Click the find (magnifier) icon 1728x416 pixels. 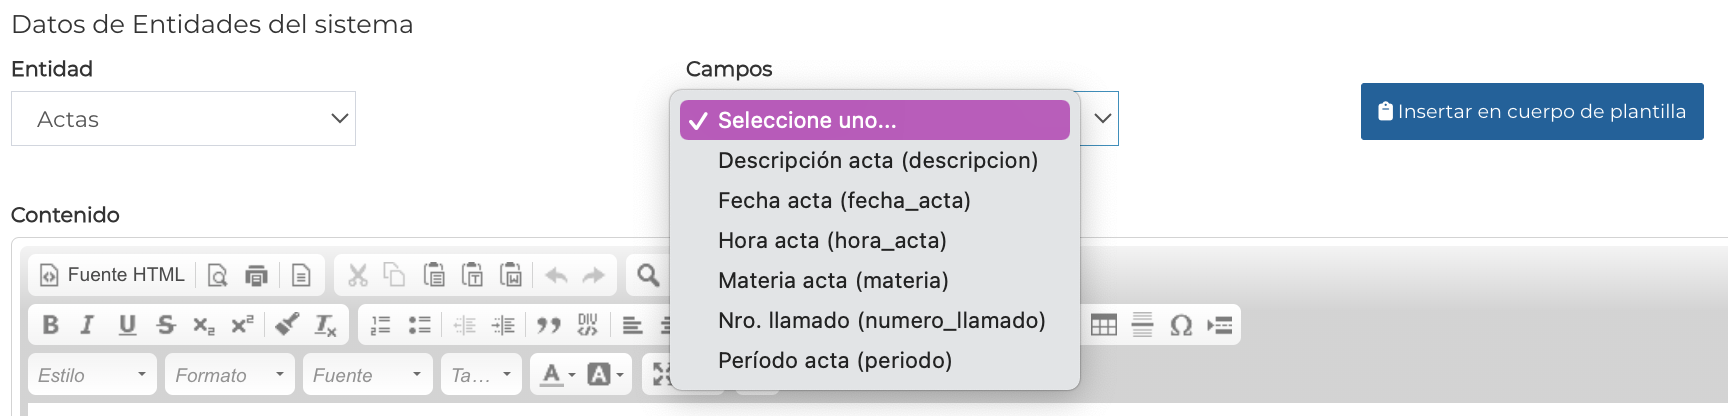point(648,275)
